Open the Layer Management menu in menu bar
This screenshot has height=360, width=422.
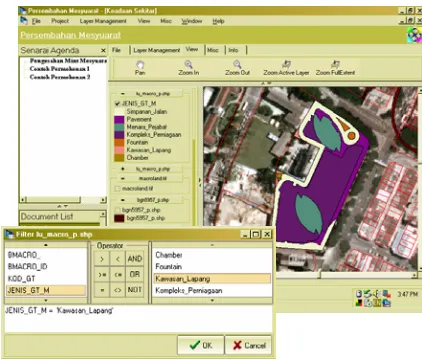pos(103,21)
